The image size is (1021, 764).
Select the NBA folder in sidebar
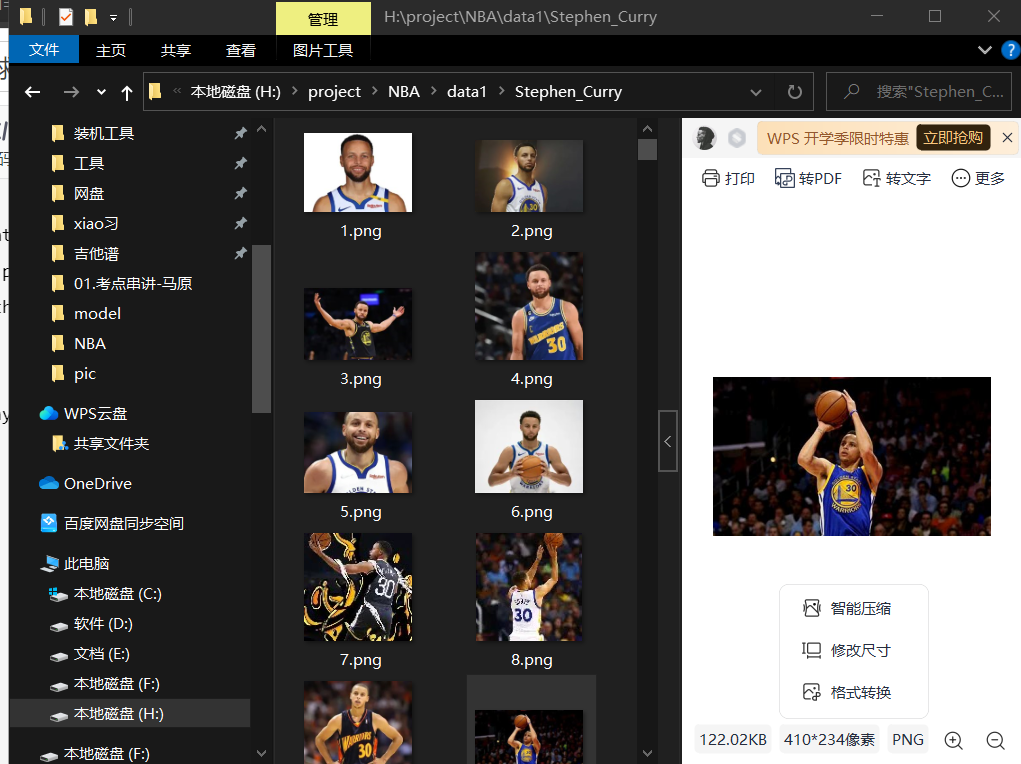point(90,343)
